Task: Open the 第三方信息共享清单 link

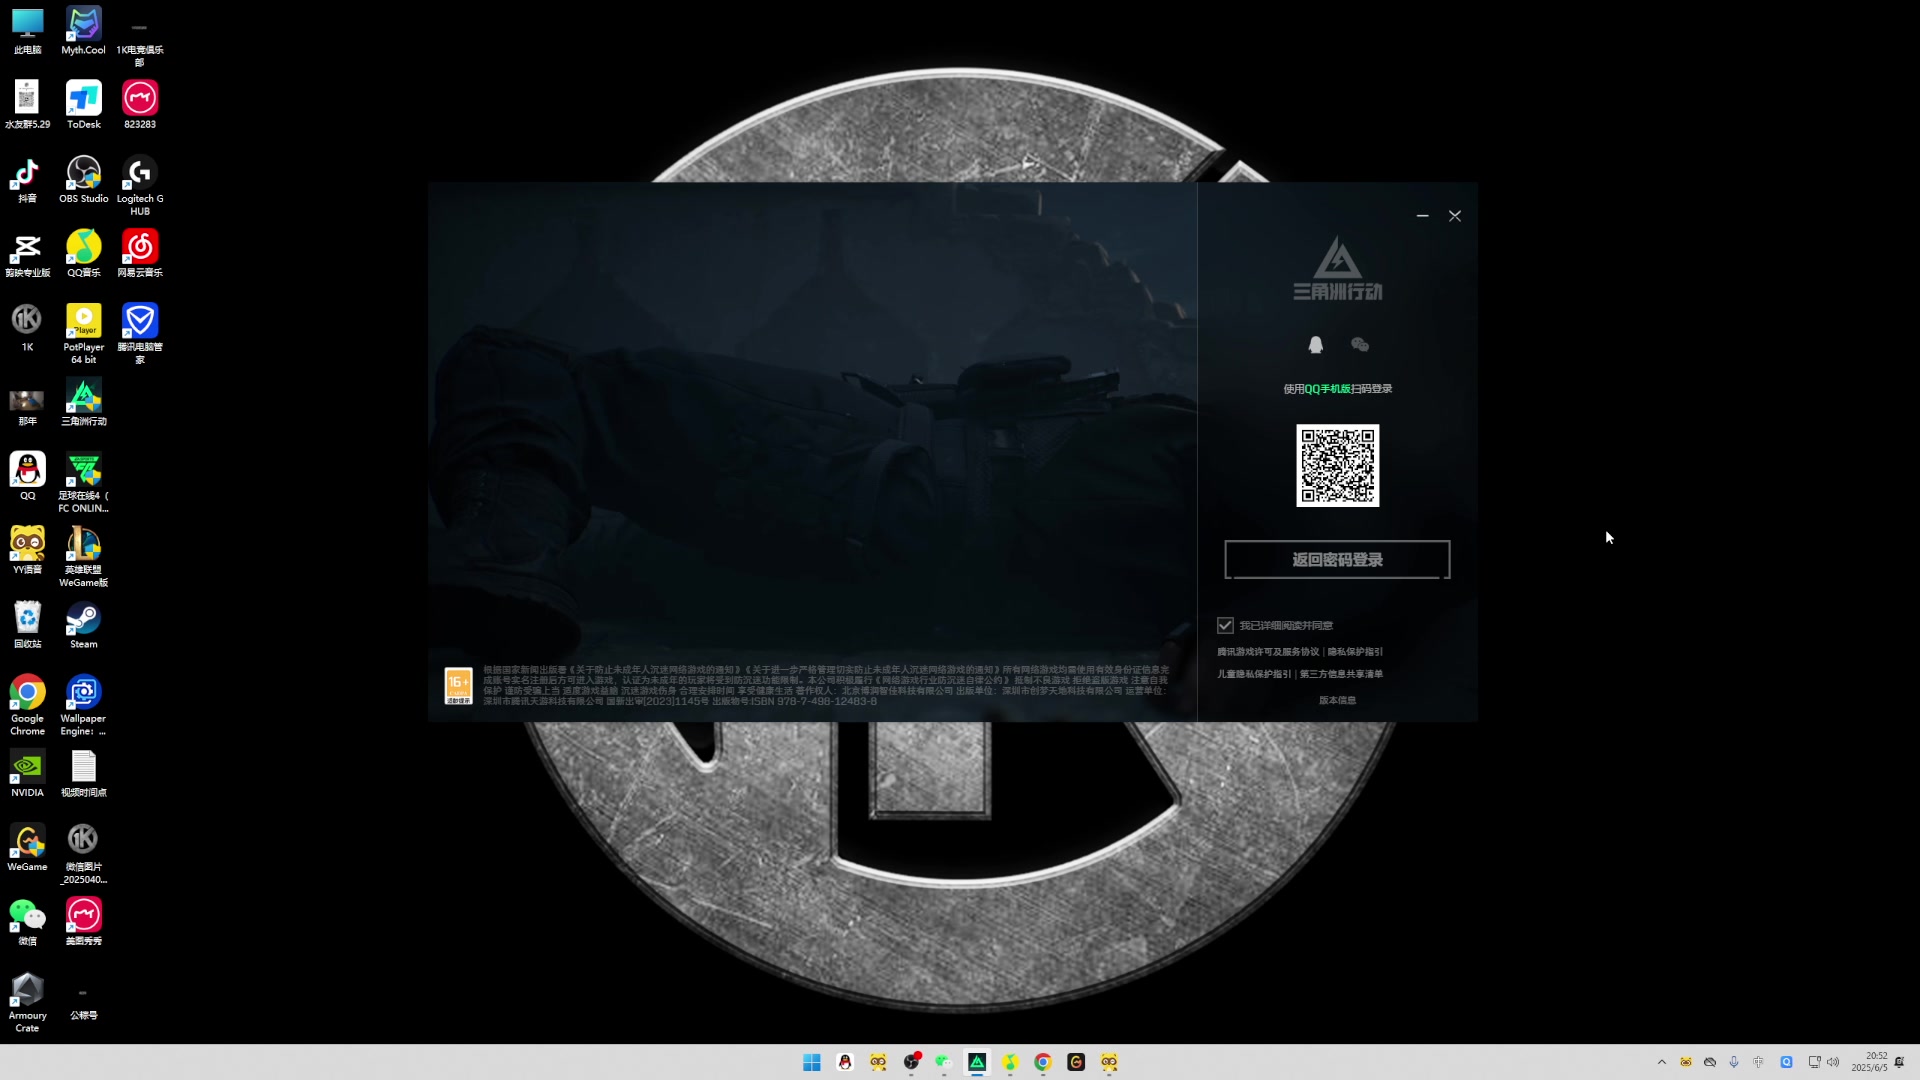Action: tap(1341, 674)
